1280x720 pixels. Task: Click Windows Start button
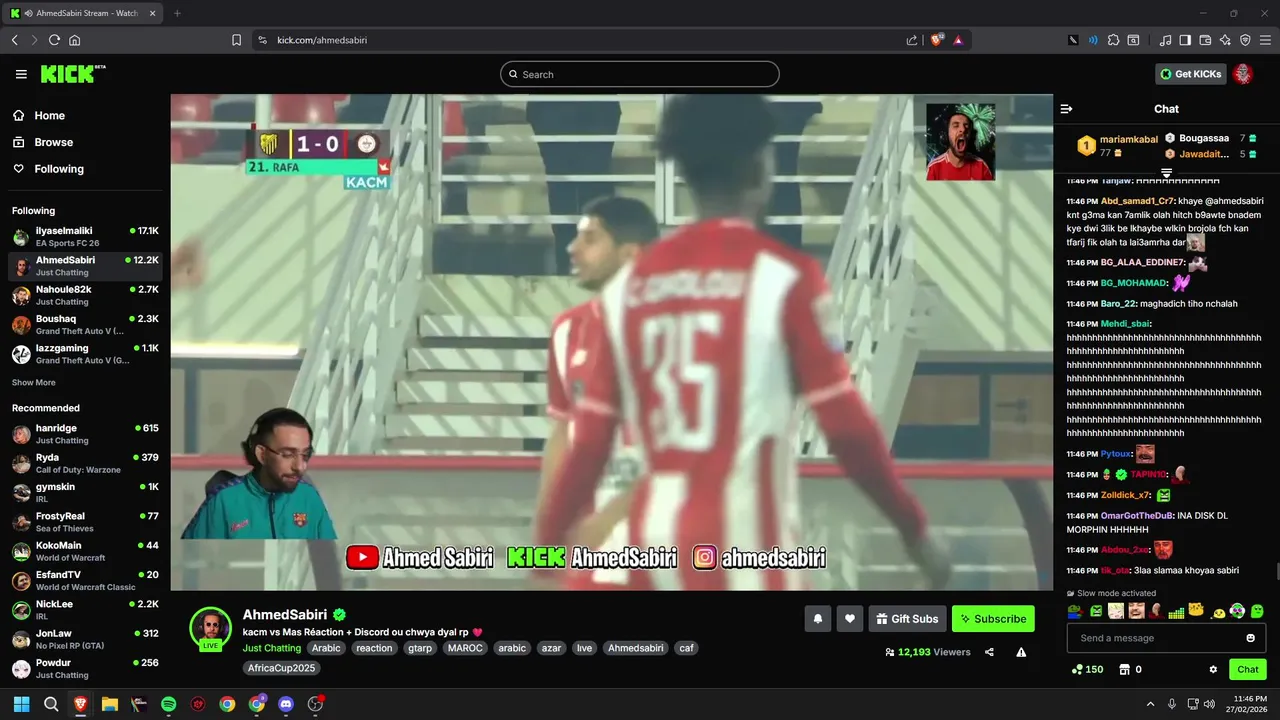[x=21, y=704]
